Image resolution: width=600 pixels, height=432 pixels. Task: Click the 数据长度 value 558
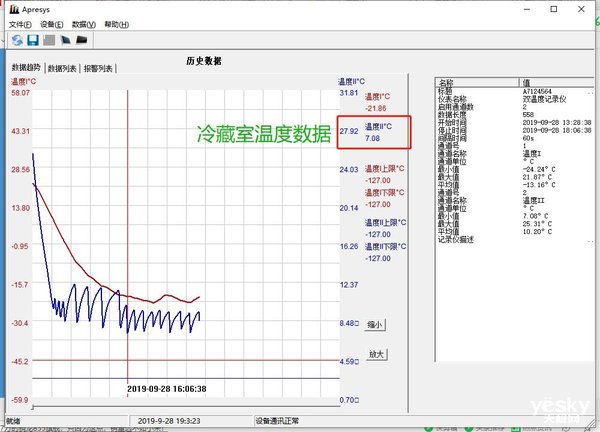coord(528,114)
